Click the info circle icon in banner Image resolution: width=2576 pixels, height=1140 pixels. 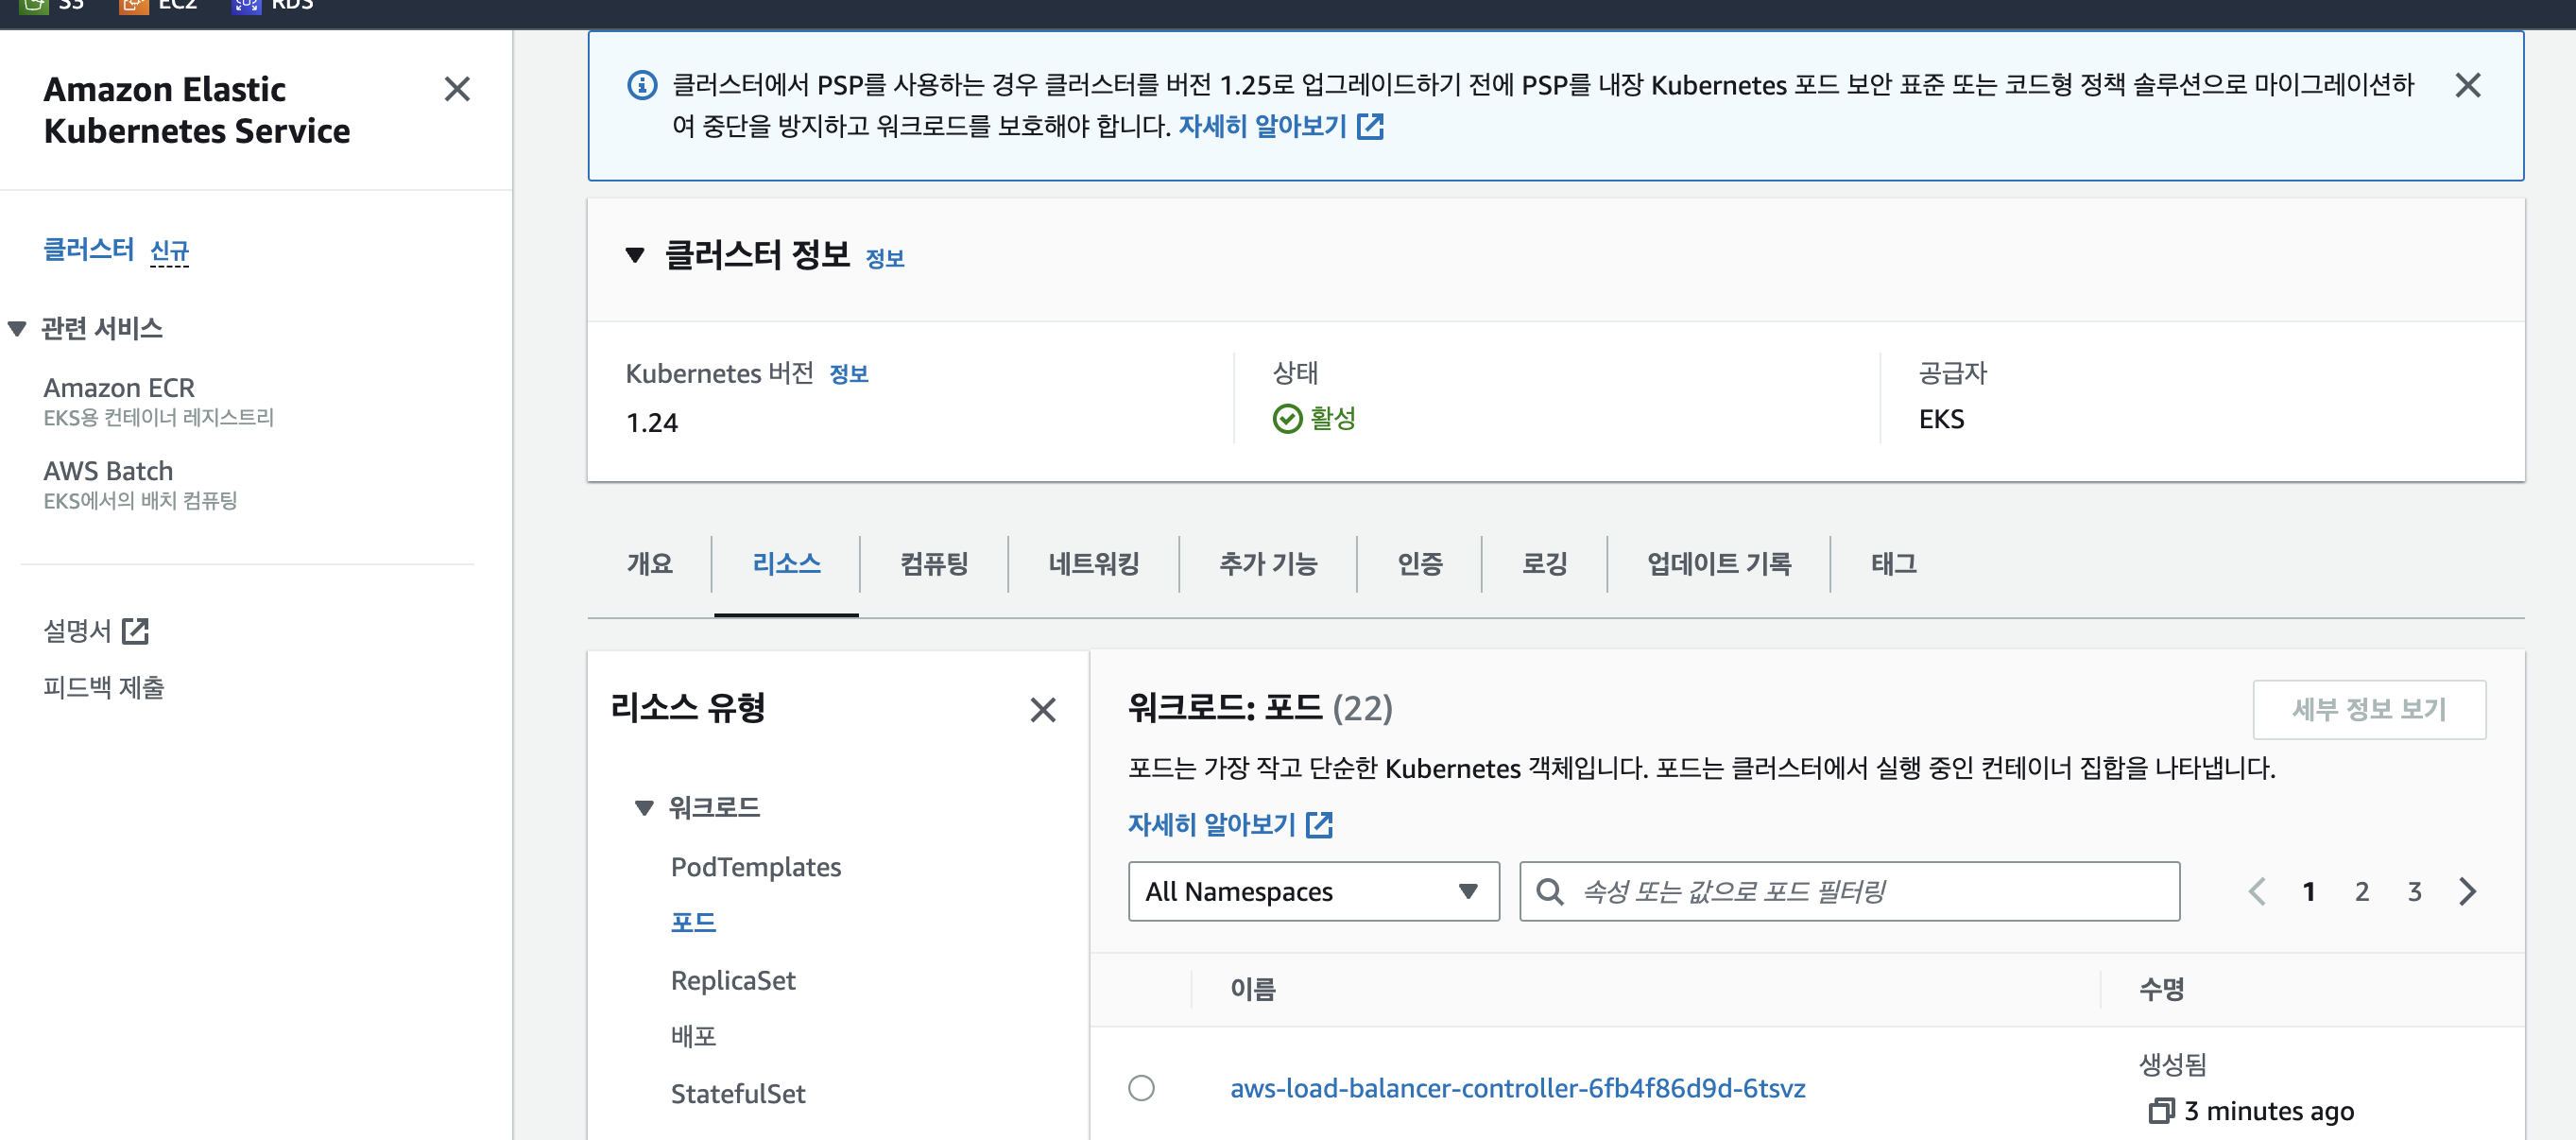coord(642,86)
